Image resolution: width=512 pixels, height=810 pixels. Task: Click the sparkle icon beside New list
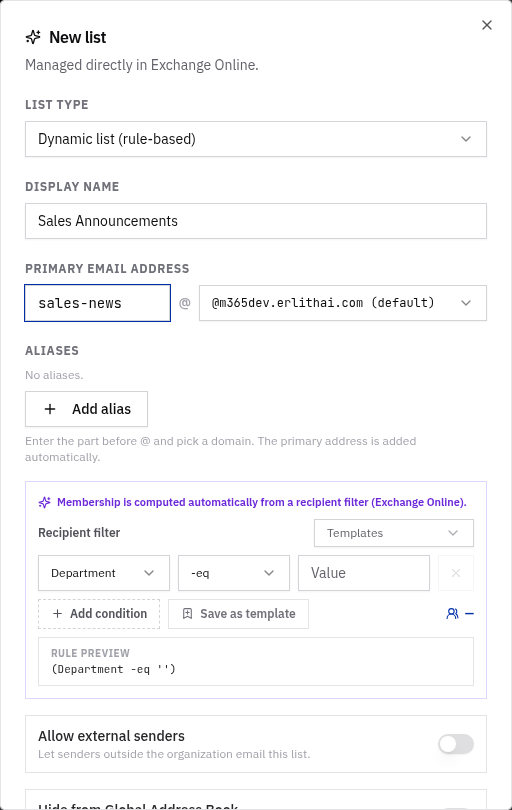point(33,37)
